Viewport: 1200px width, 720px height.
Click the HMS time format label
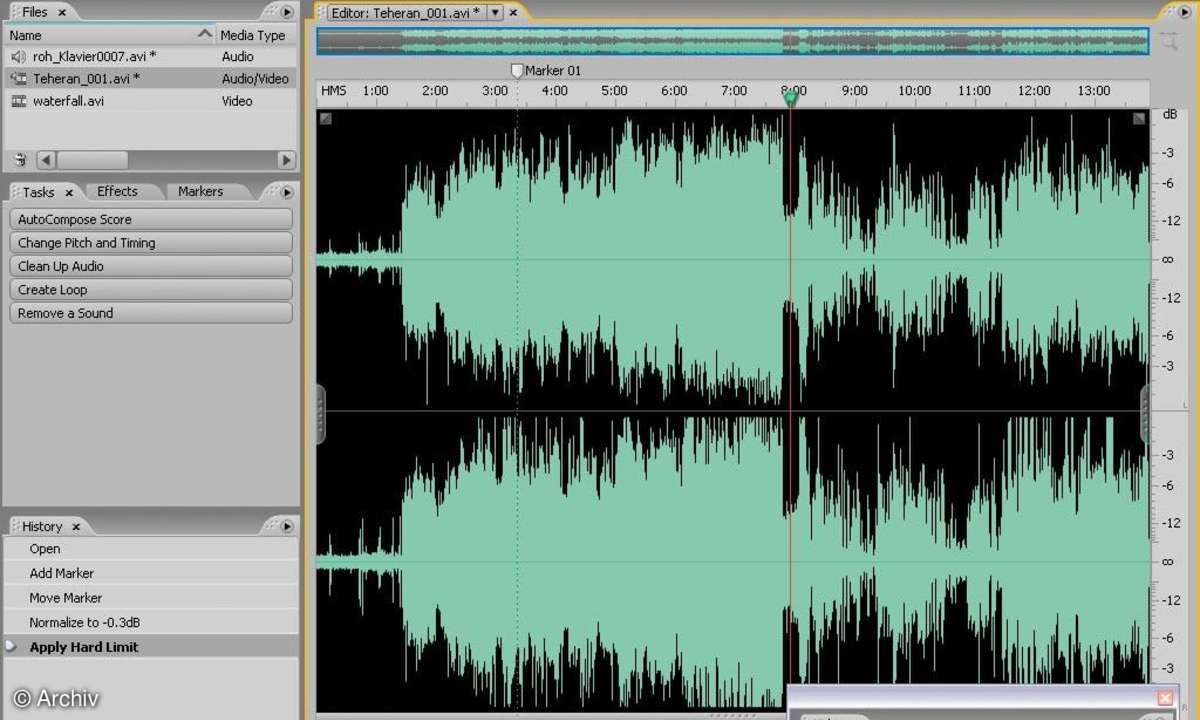333,91
